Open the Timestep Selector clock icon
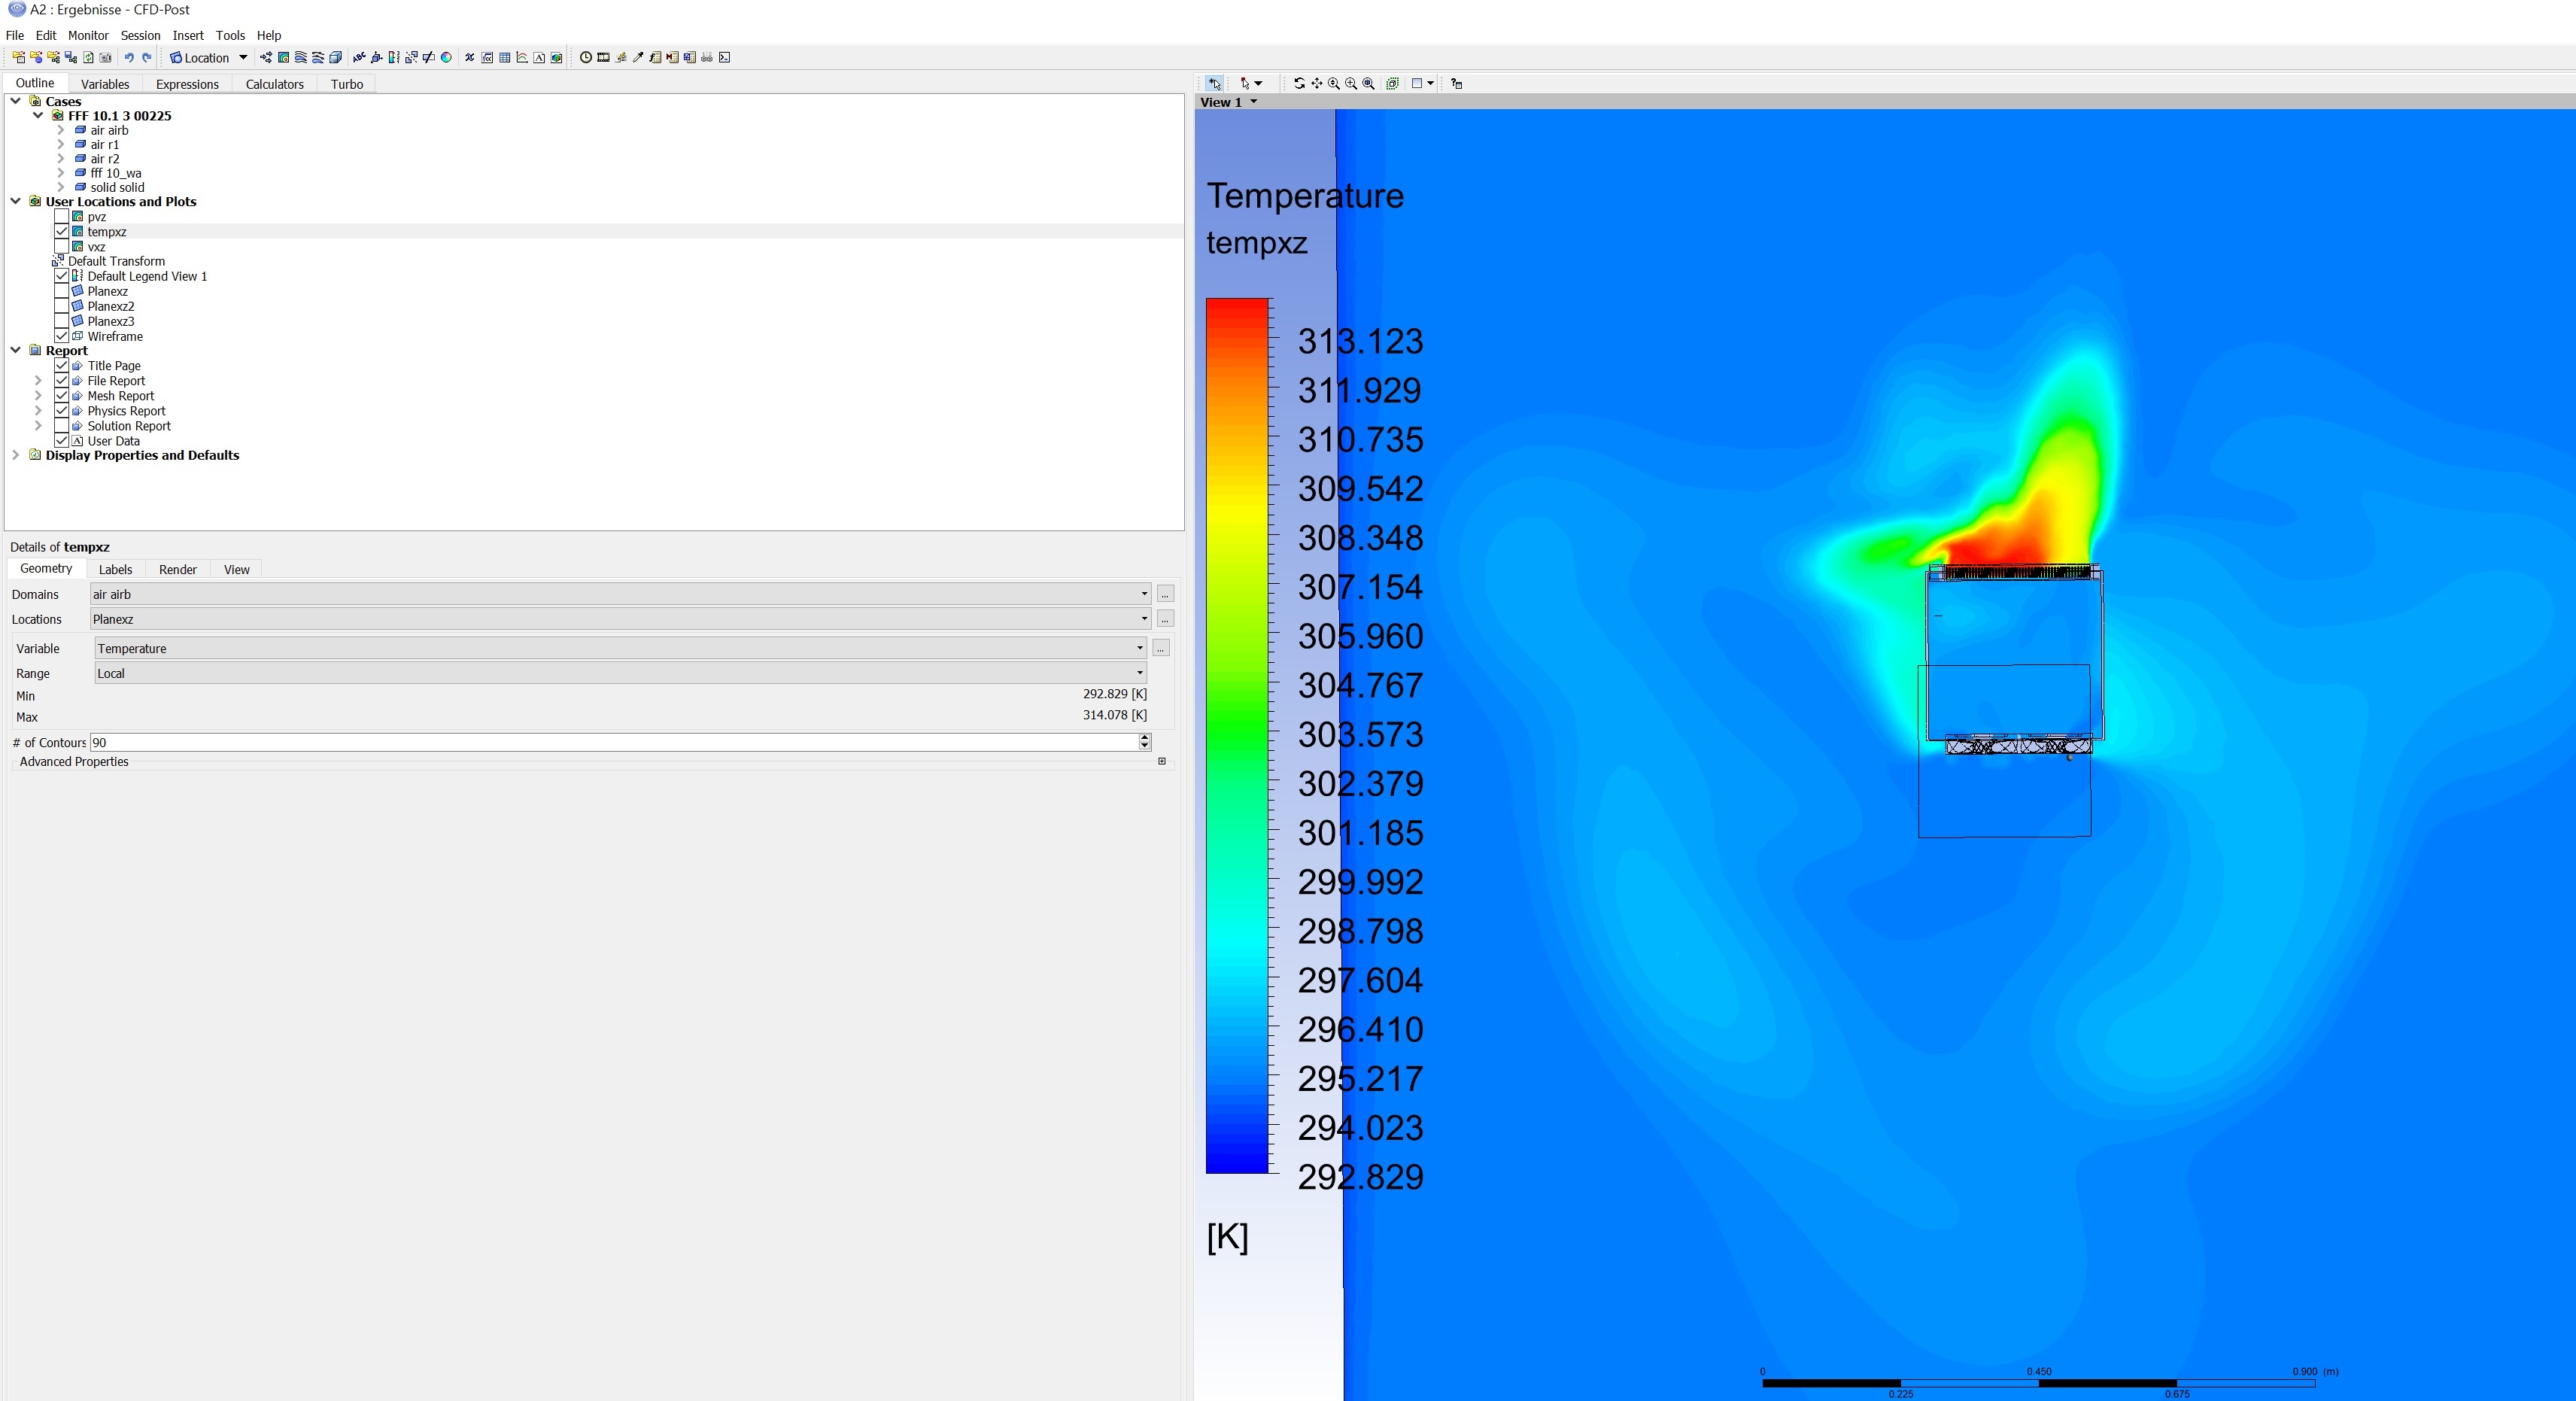 tap(586, 58)
